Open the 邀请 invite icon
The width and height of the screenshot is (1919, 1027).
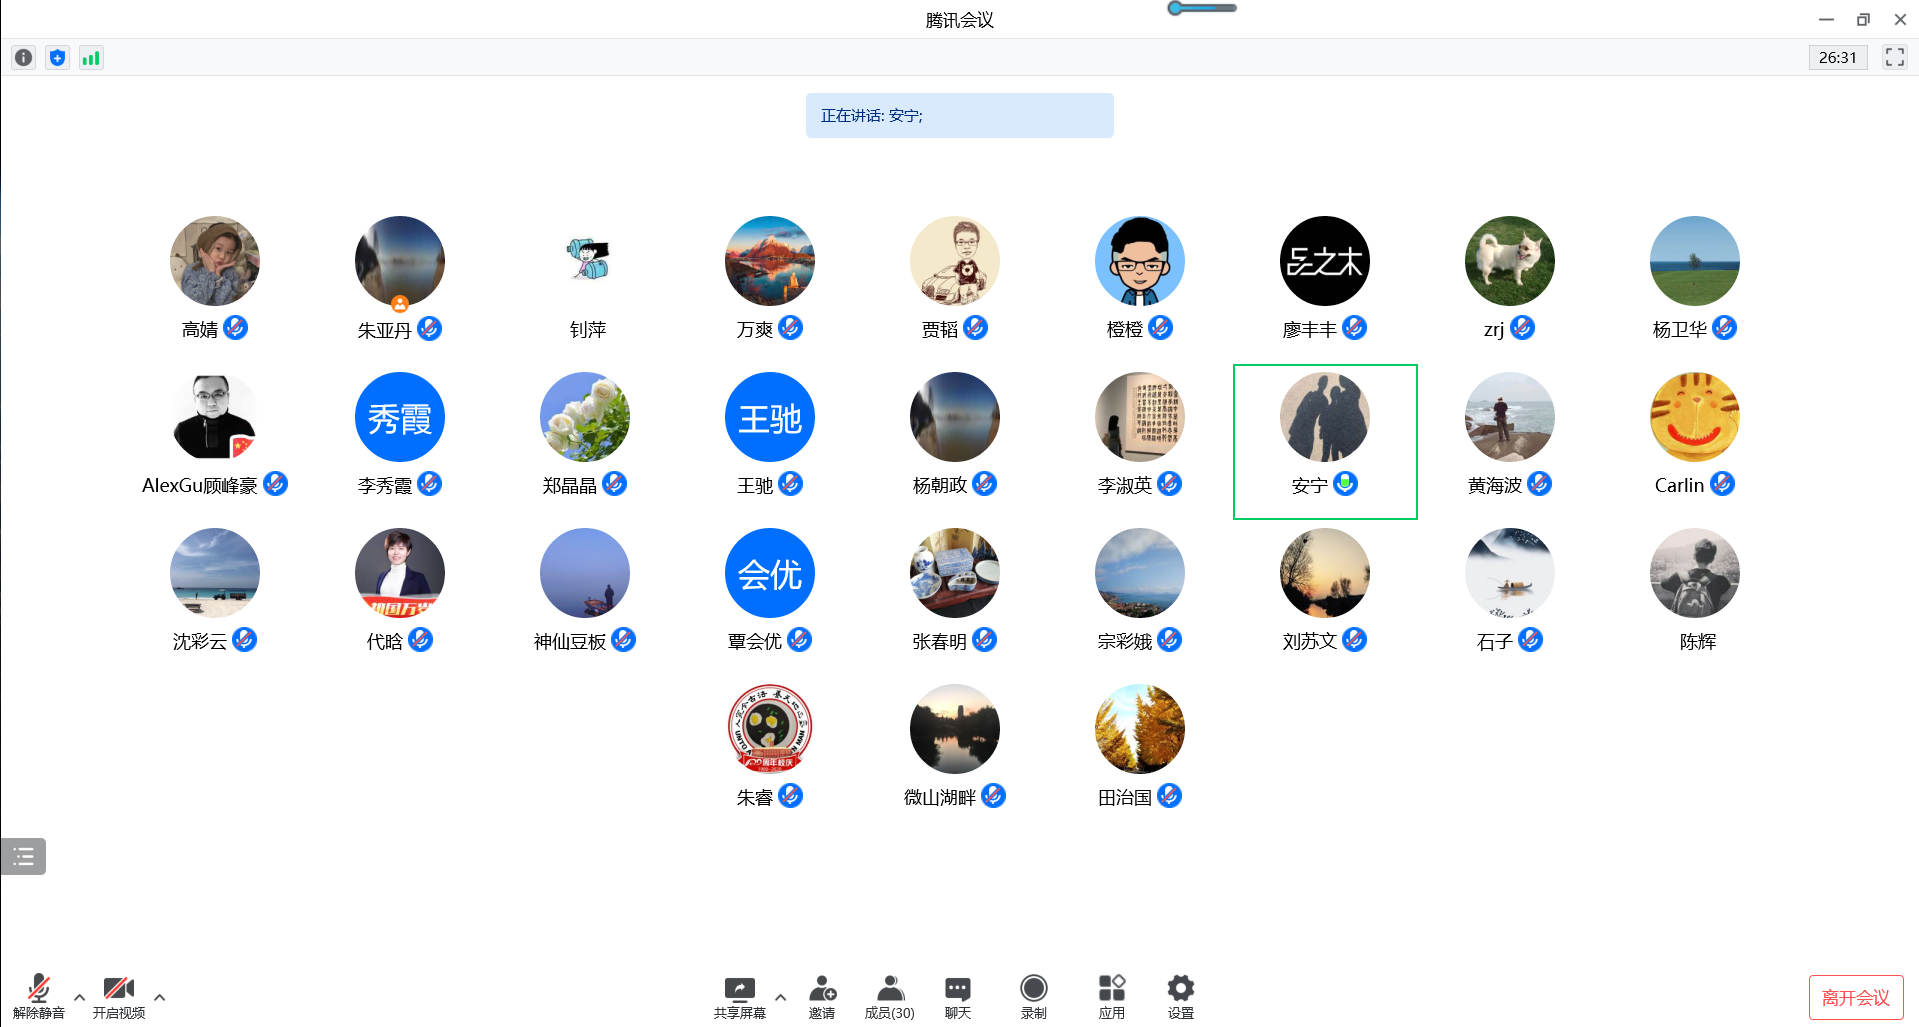pos(822,989)
